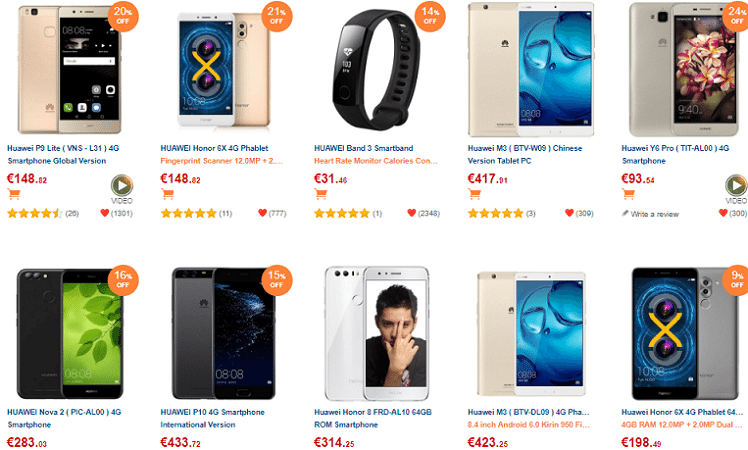Open Huawei P9 Lite product title link
Viewport: 748px width, 450px height.
coord(63,154)
